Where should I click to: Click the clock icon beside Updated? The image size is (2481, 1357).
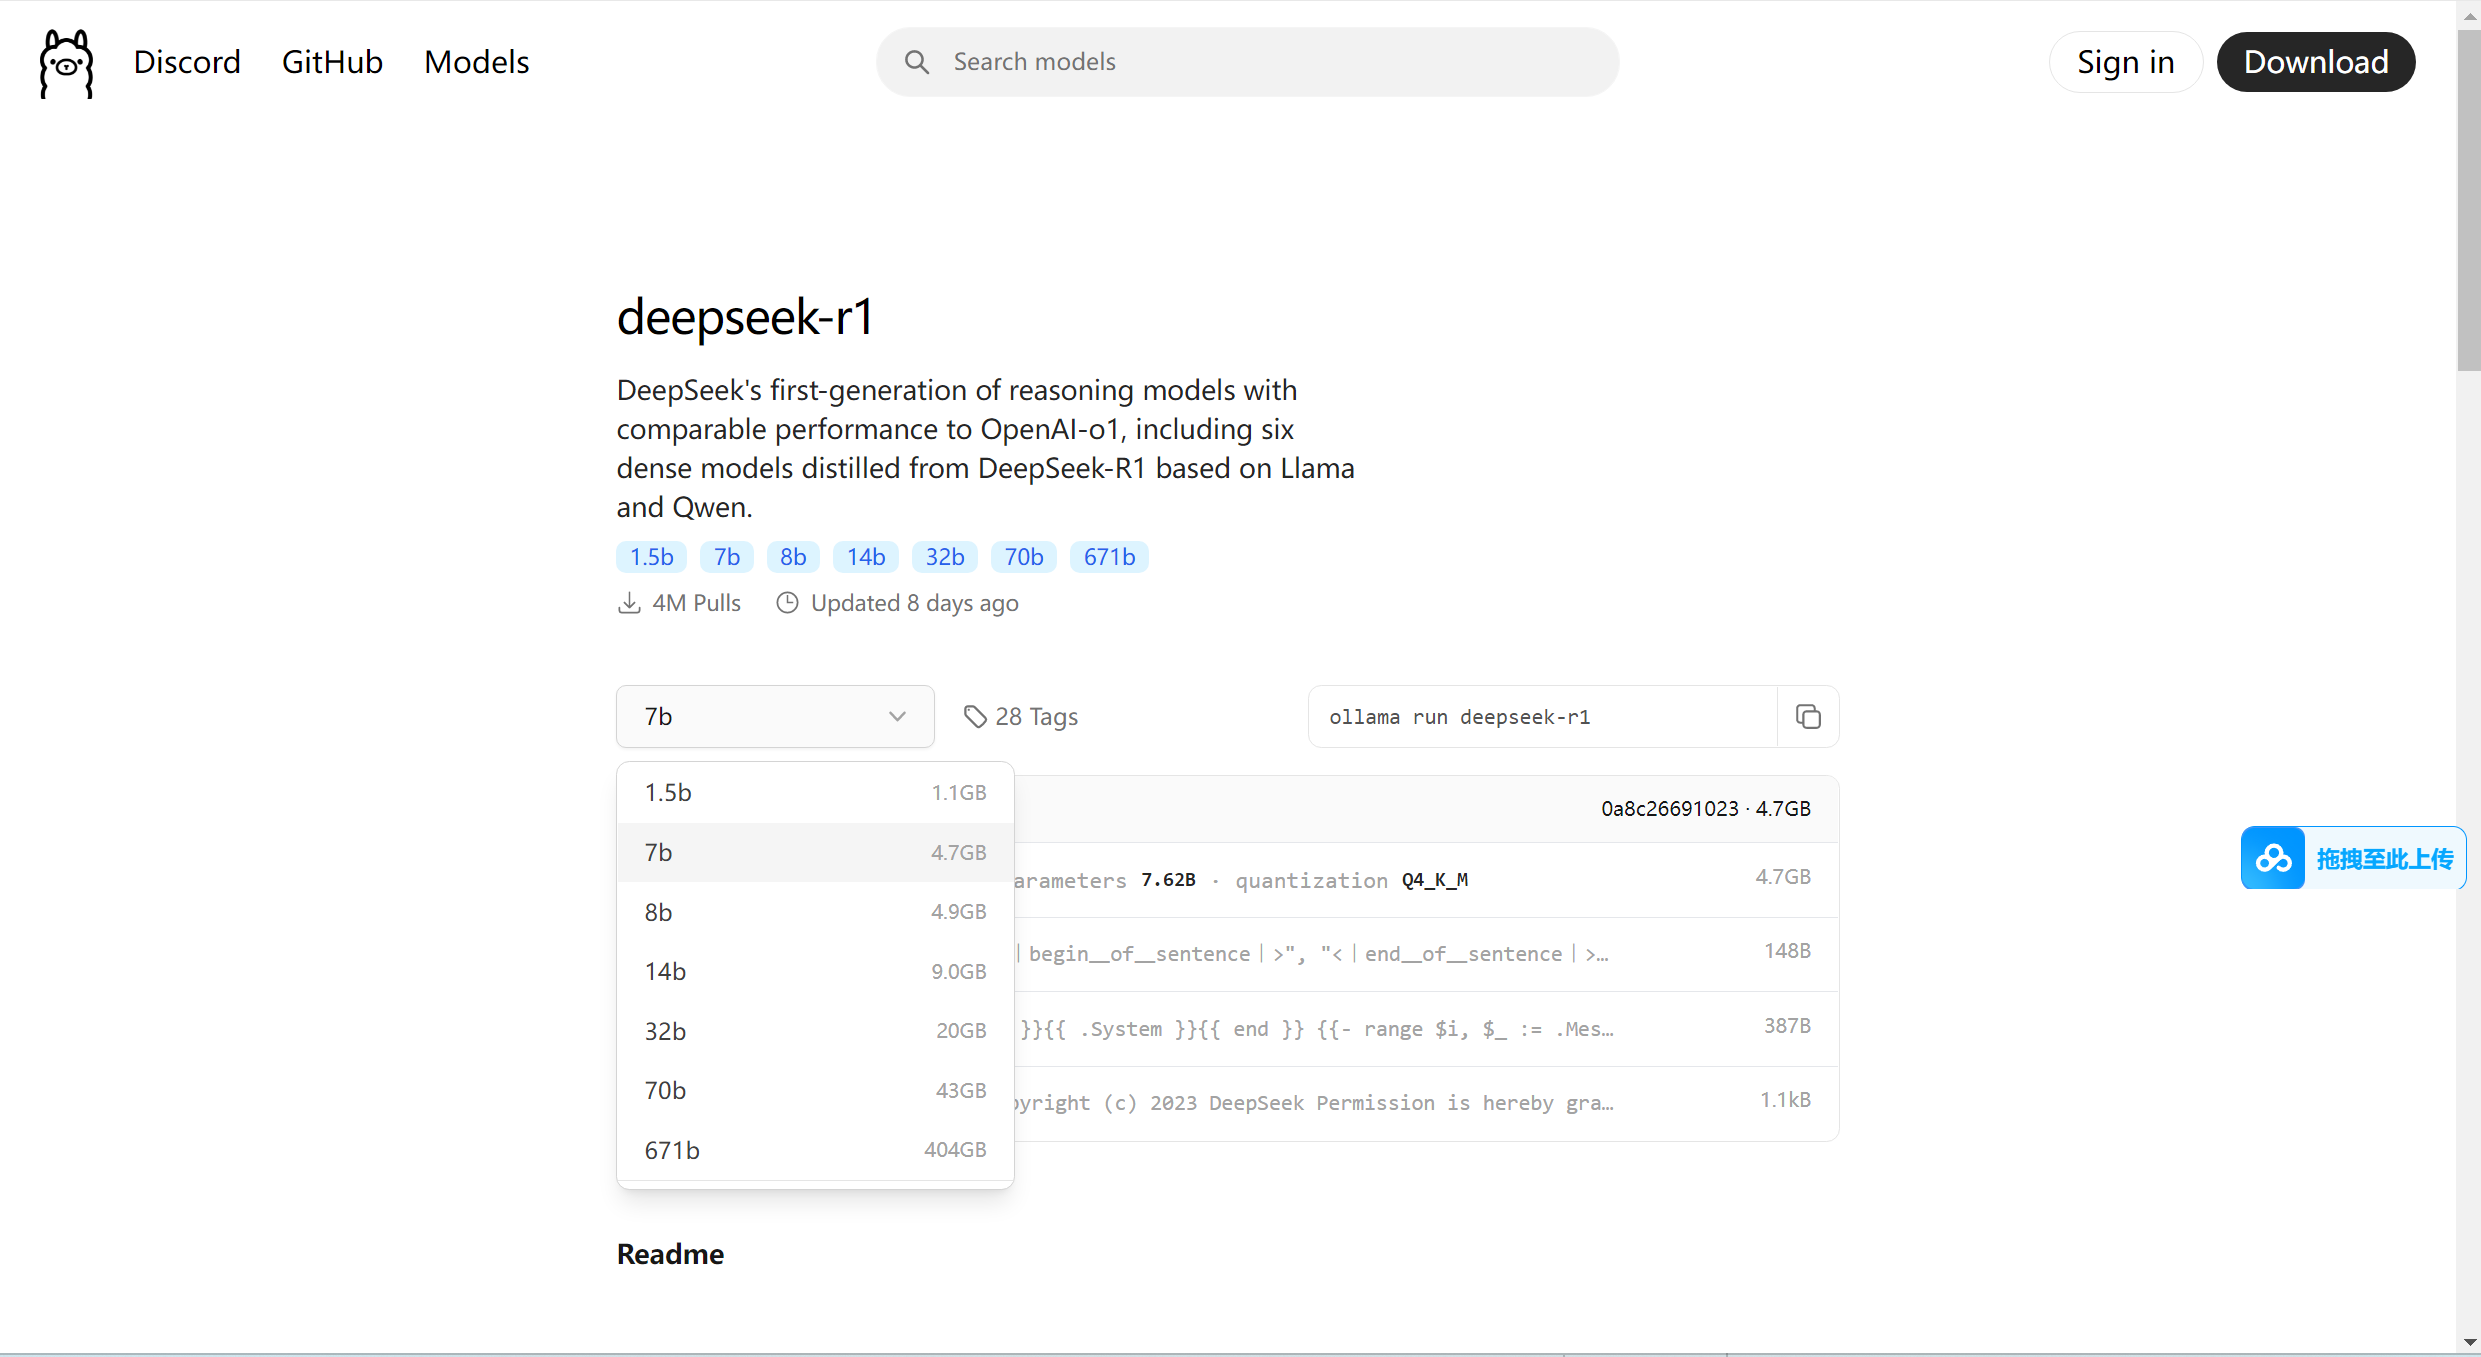click(x=788, y=603)
